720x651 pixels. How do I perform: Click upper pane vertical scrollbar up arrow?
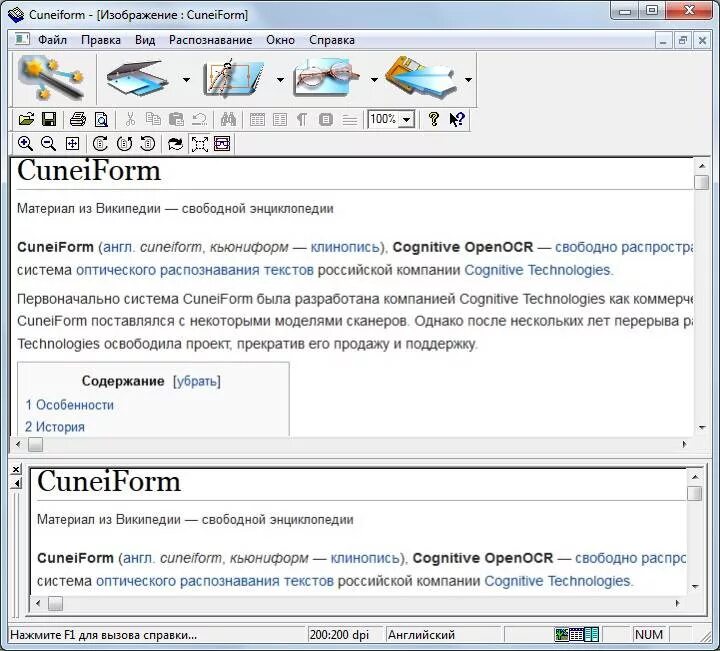pos(702,165)
